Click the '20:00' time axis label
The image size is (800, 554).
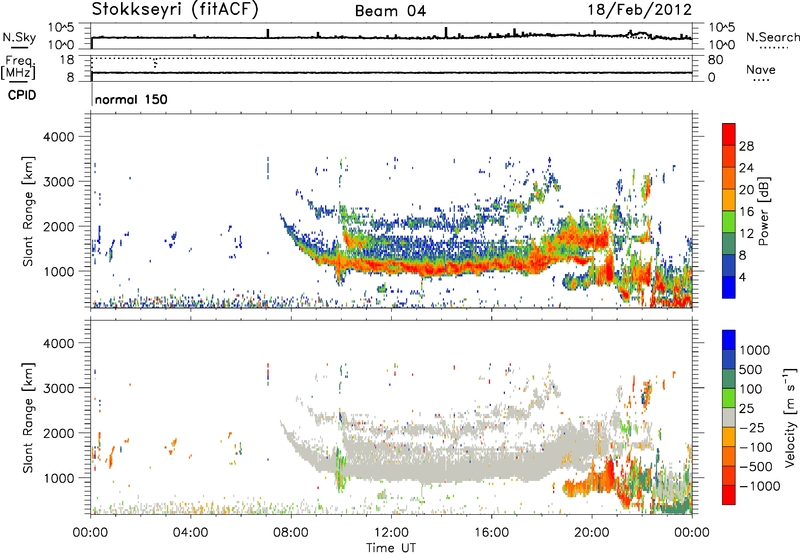(592, 533)
